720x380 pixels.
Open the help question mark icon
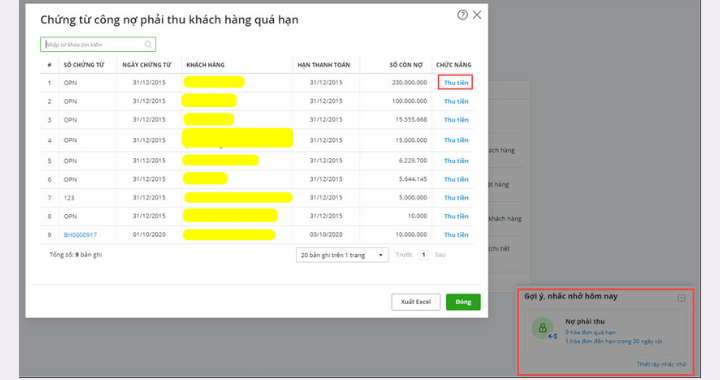click(x=462, y=15)
